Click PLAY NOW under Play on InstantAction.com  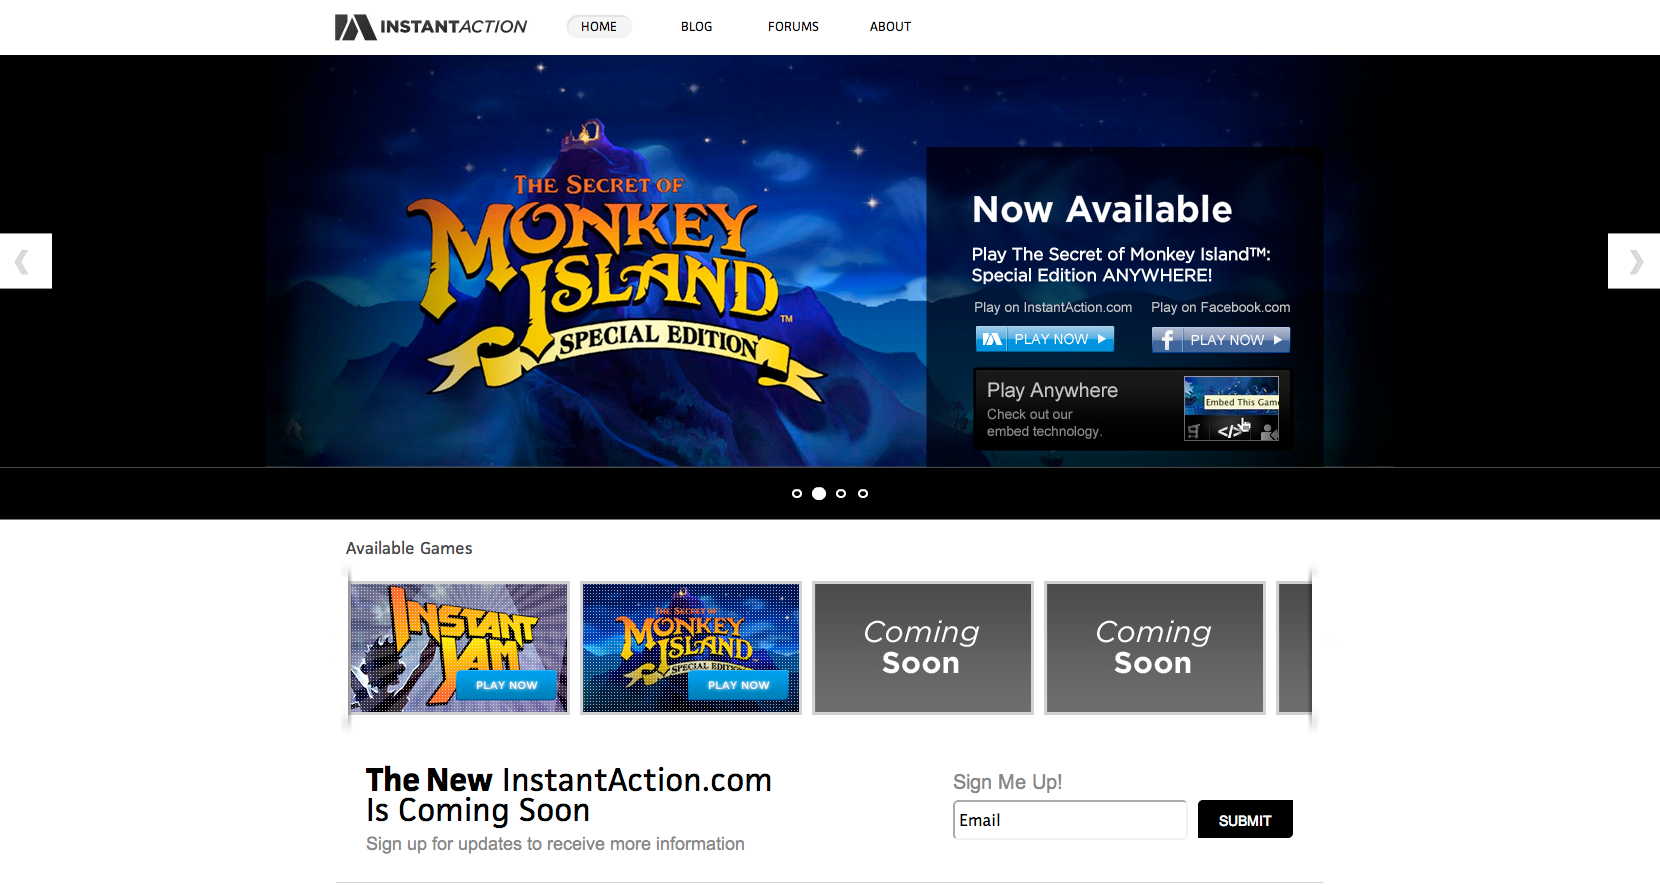pyautogui.click(x=1045, y=340)
